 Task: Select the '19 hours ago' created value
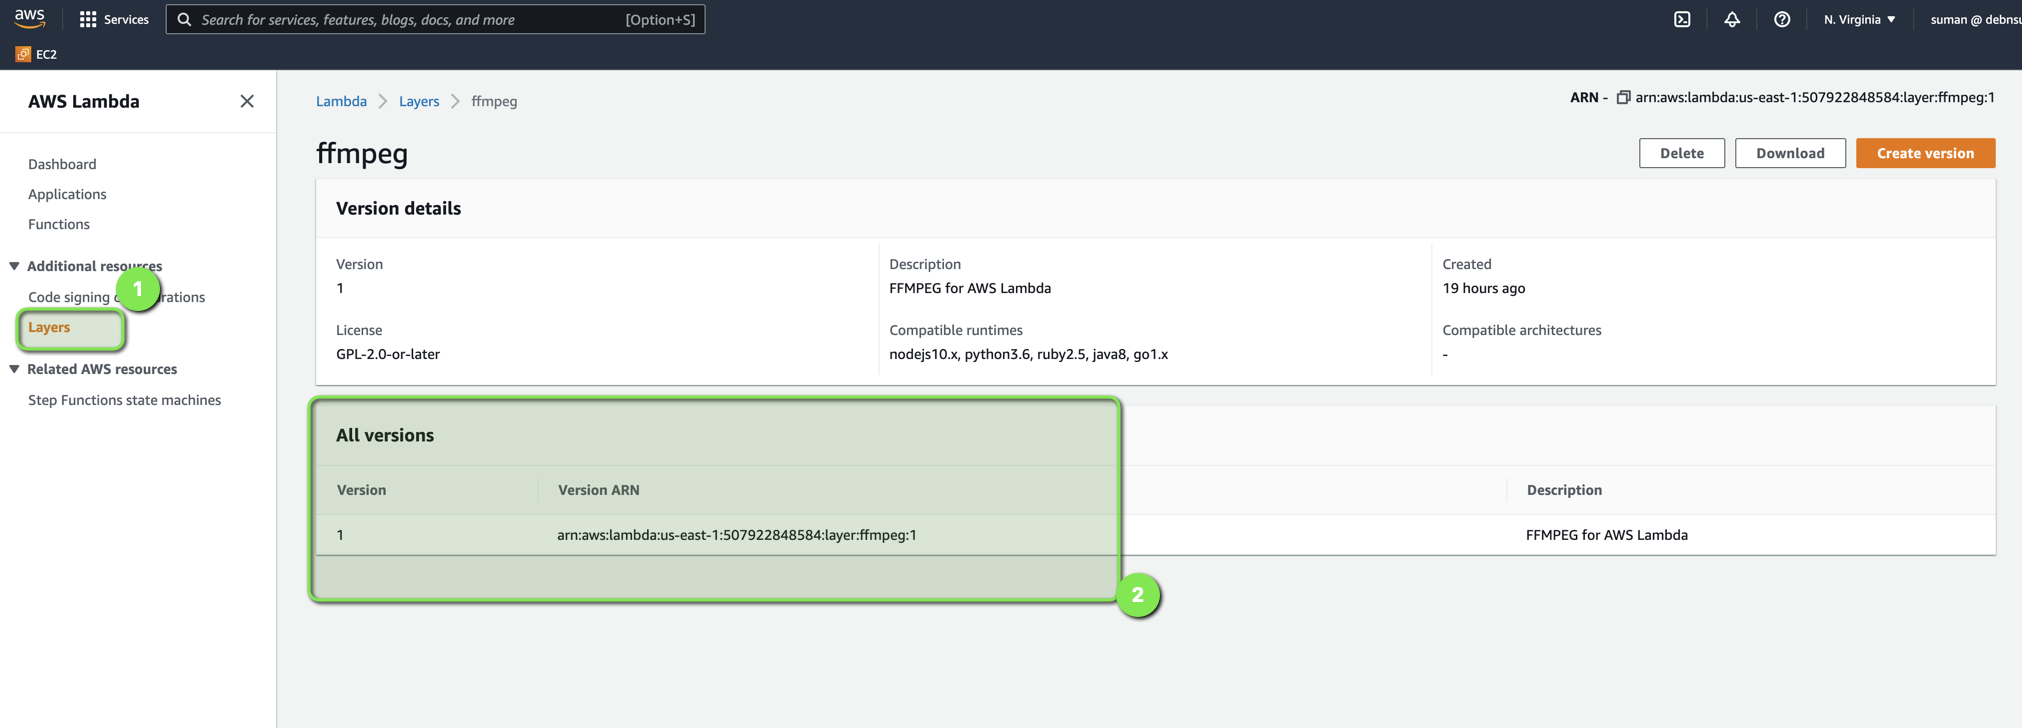[1483, 288]
